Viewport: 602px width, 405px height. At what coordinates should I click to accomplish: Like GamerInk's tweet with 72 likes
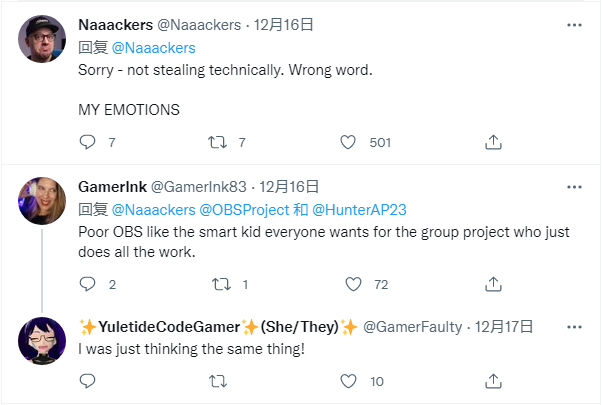click(x=348, y=284)
